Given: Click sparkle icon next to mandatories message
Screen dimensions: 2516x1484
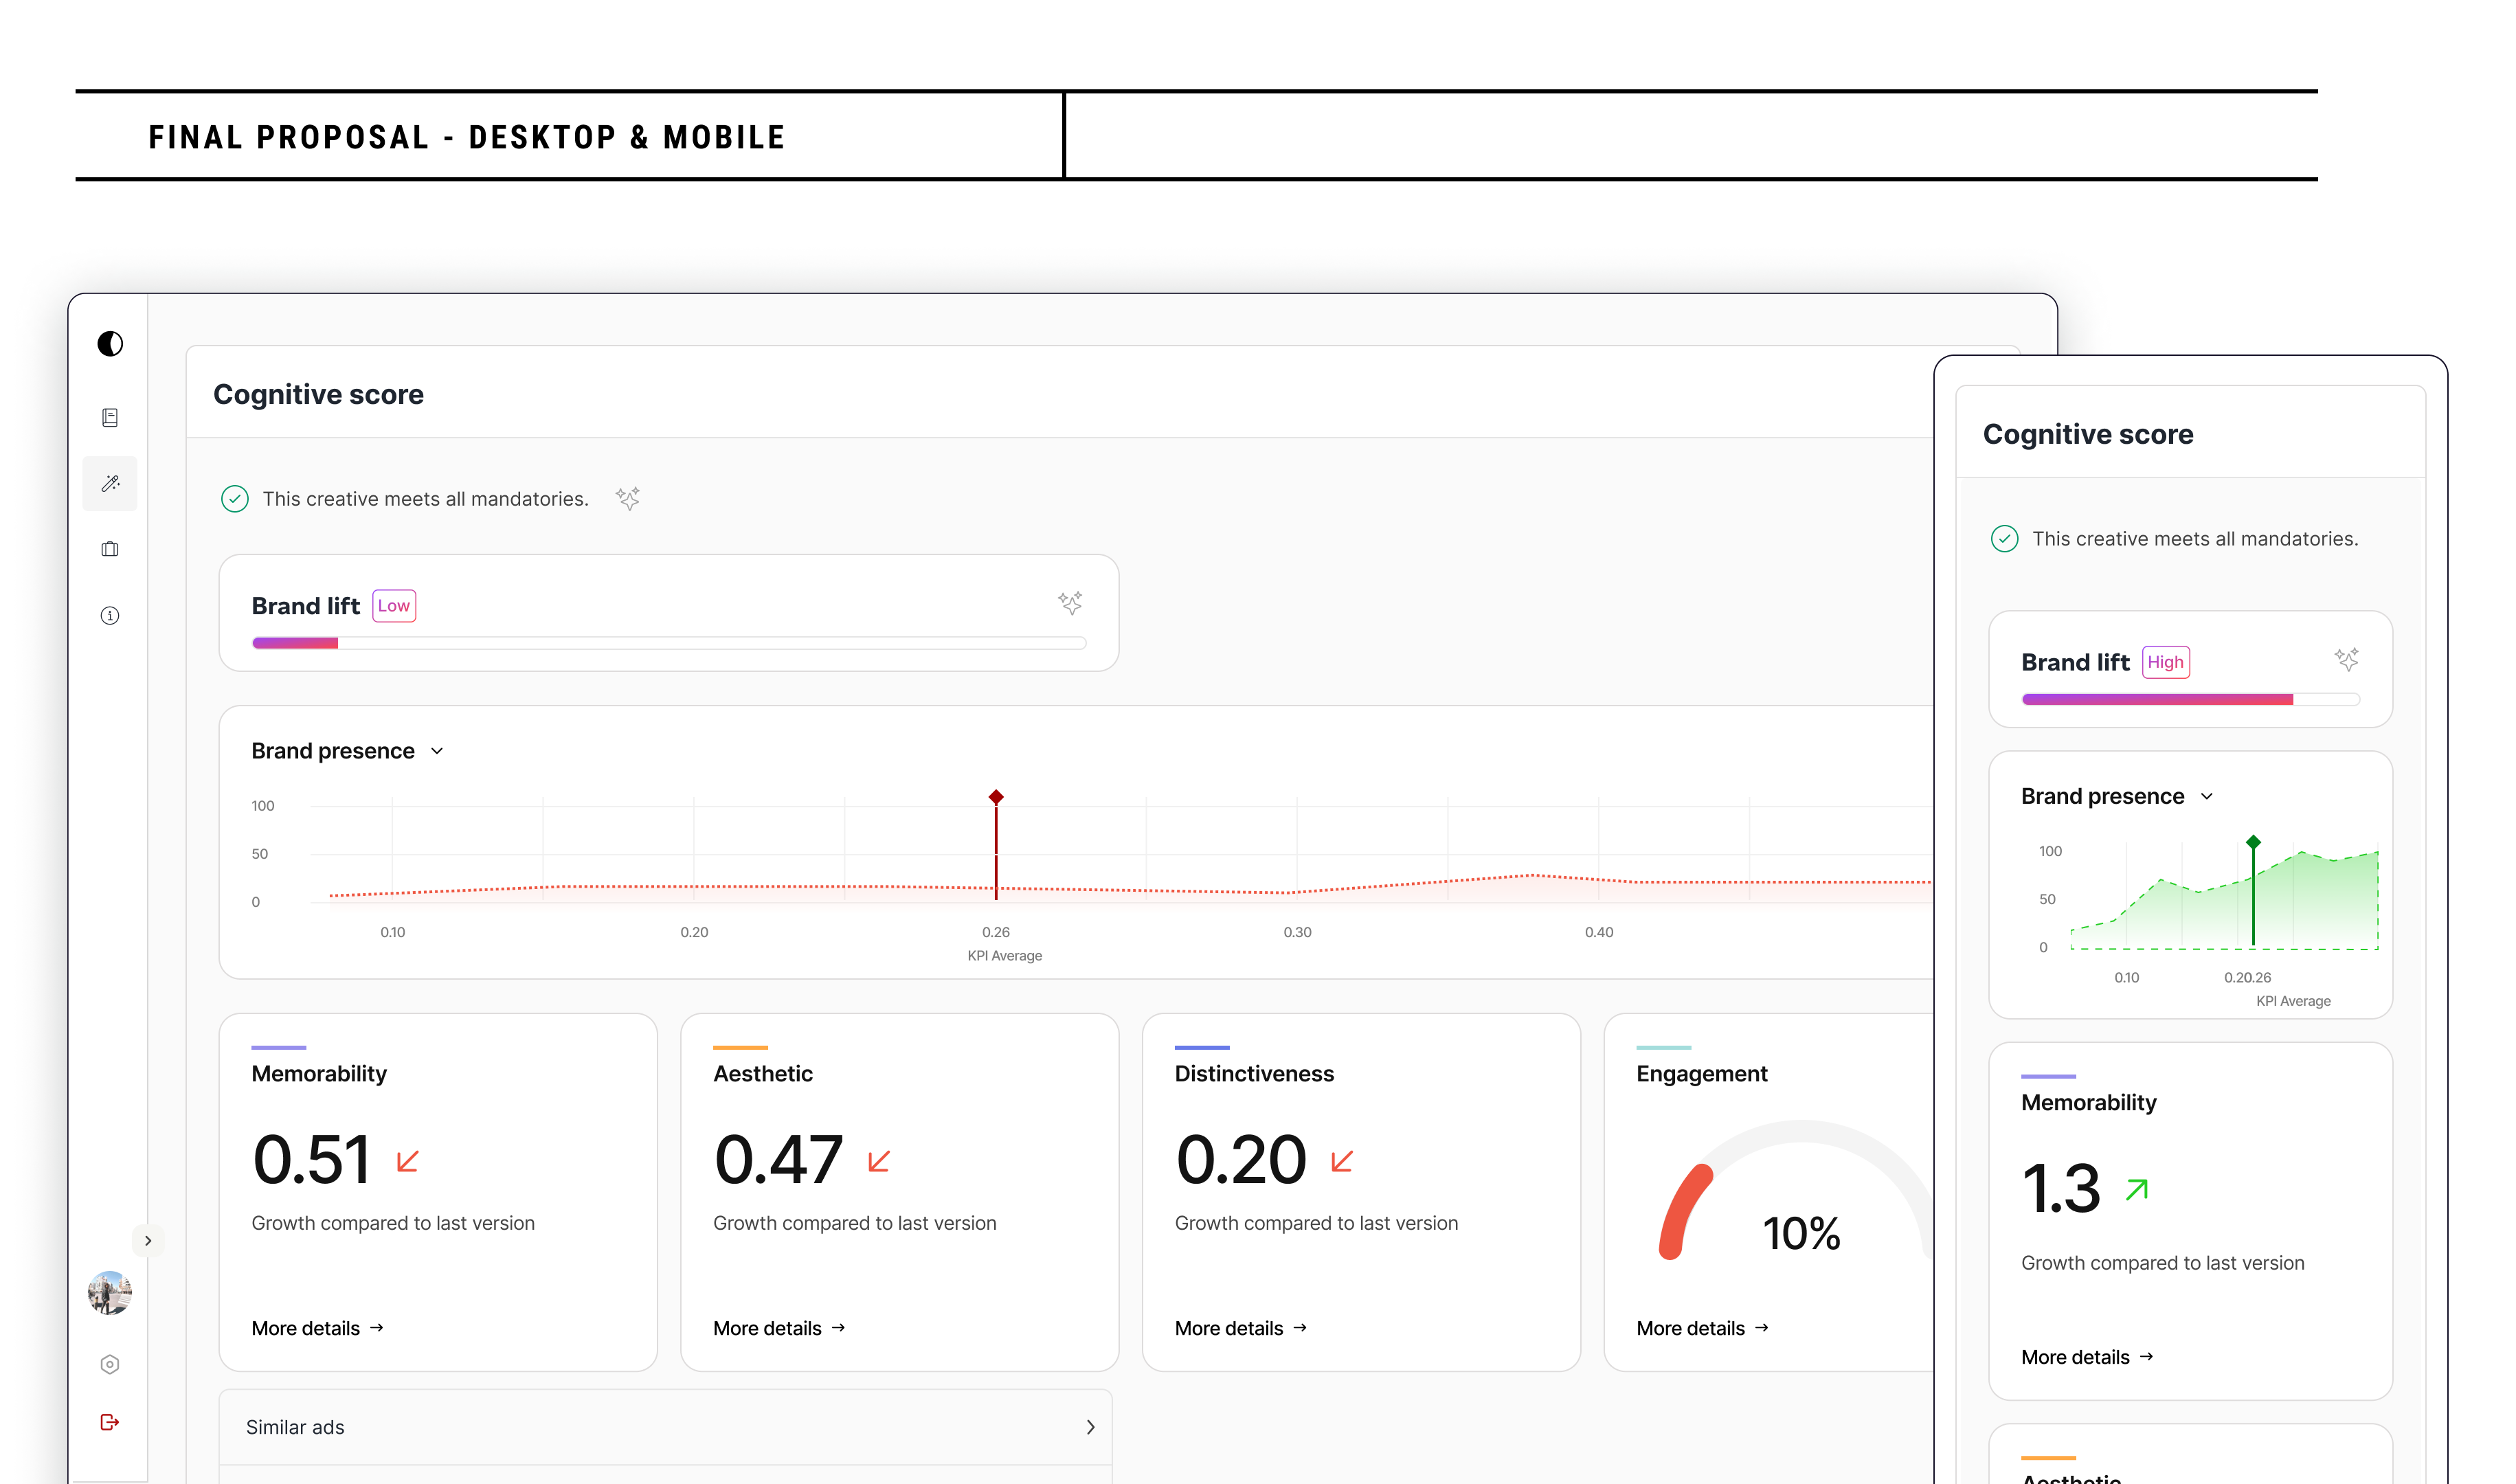Looking at the screenshot, I should 628,498.
